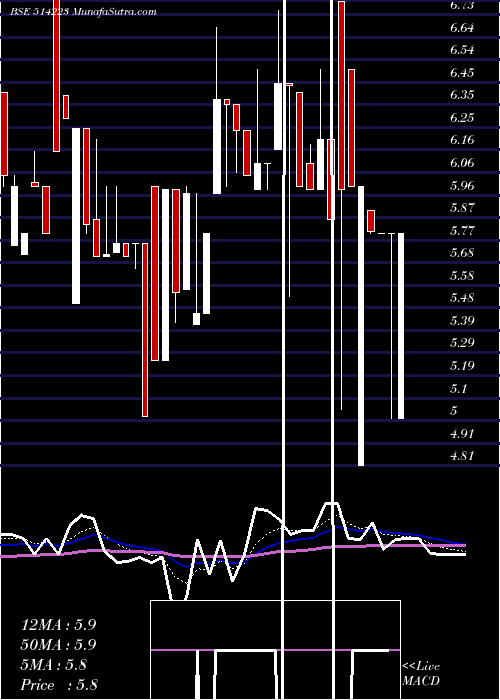This screenshot has width=500, height=700.
Task: Select the 6.16 price axis value
Action: point(462,140)
